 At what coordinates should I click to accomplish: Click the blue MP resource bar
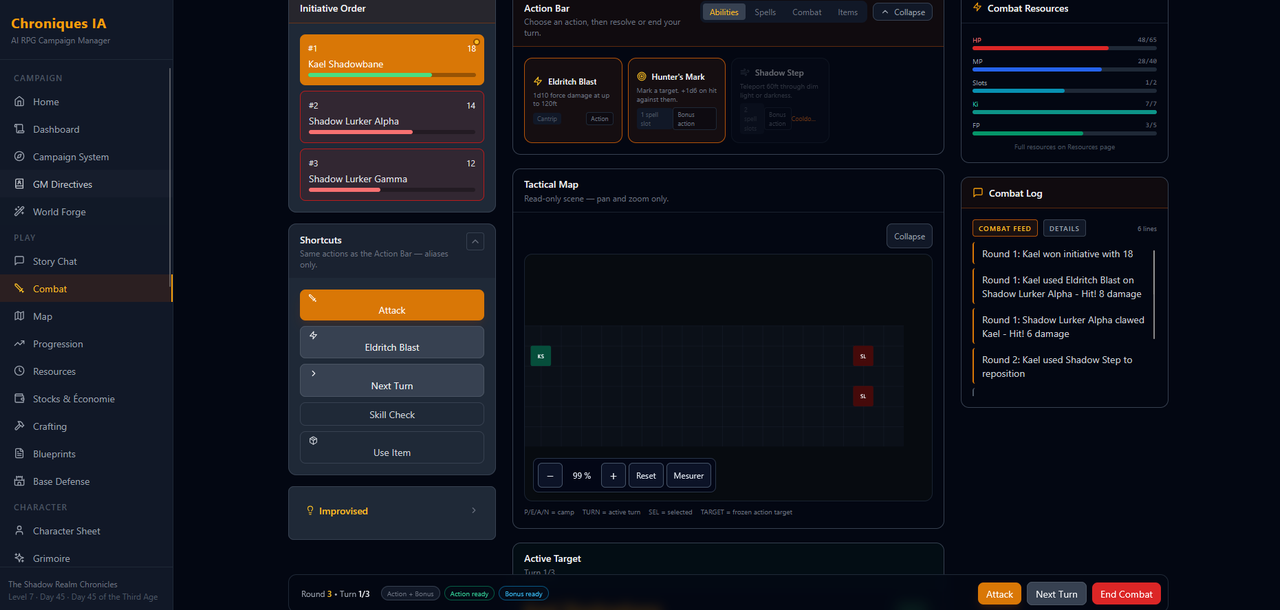tap(1064, 69)
